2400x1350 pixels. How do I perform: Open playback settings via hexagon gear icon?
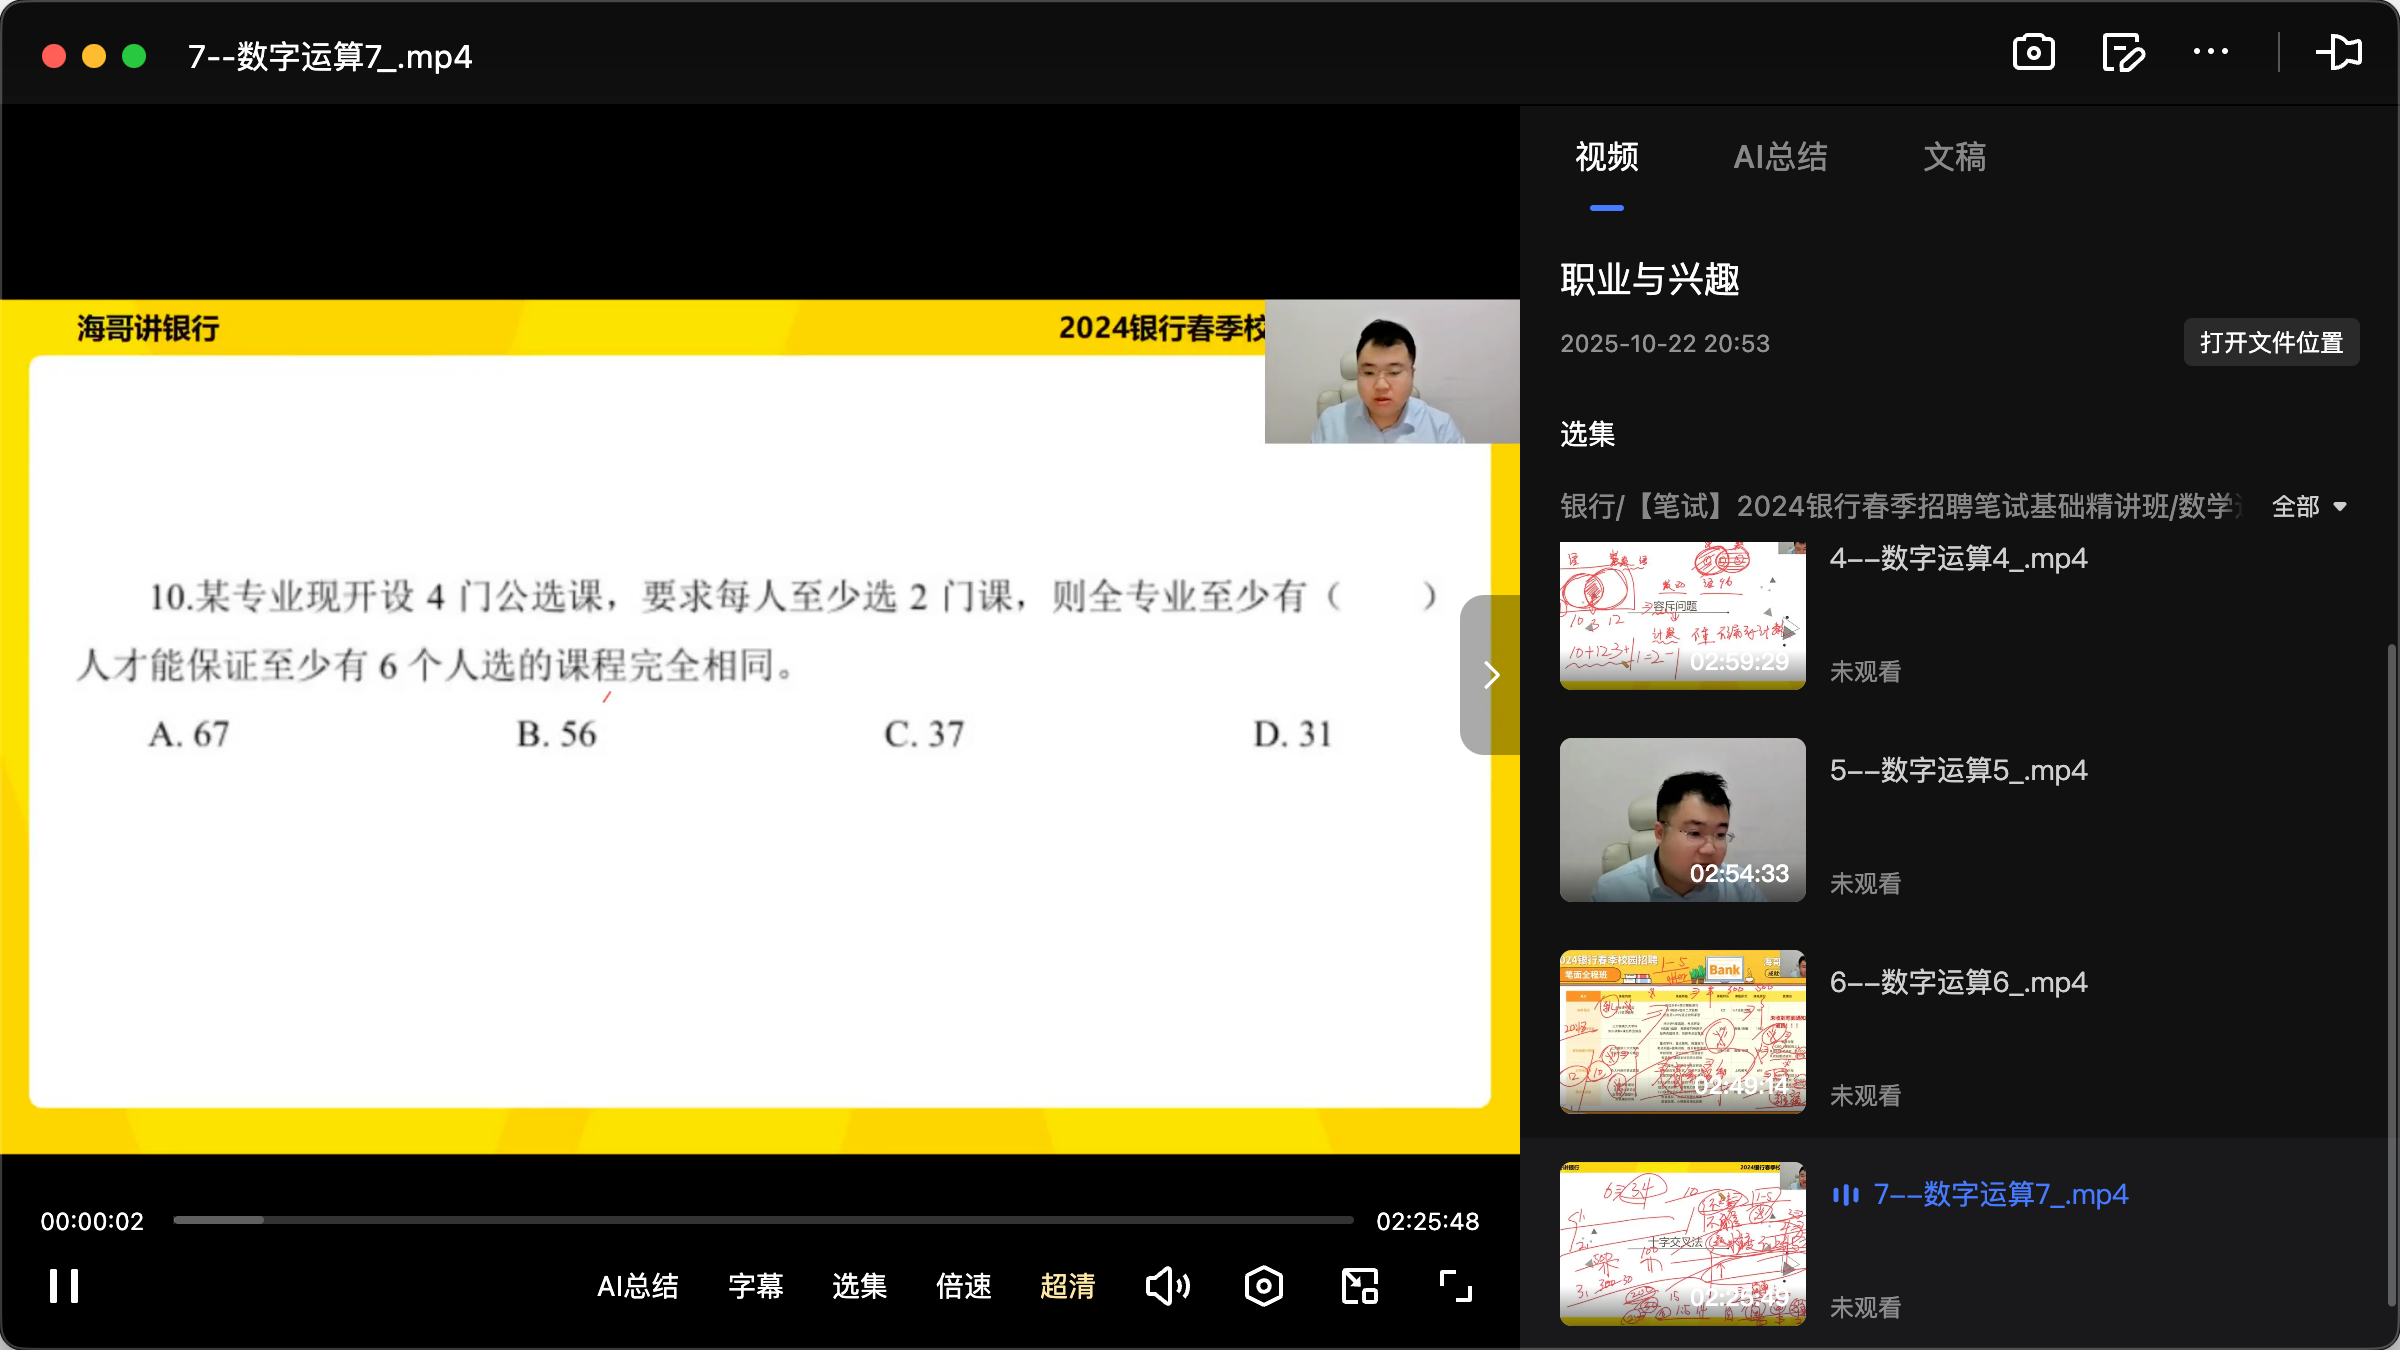tap(1263, 1286)
